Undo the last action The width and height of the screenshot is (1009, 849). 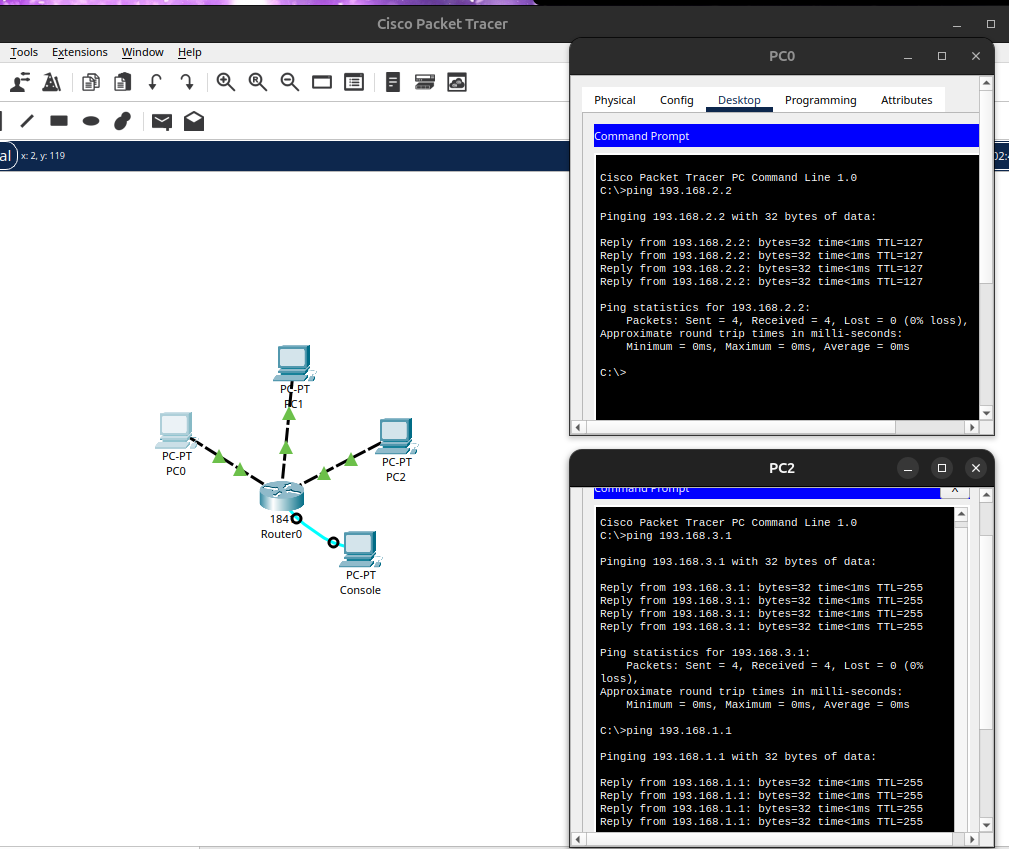point(154,82)
